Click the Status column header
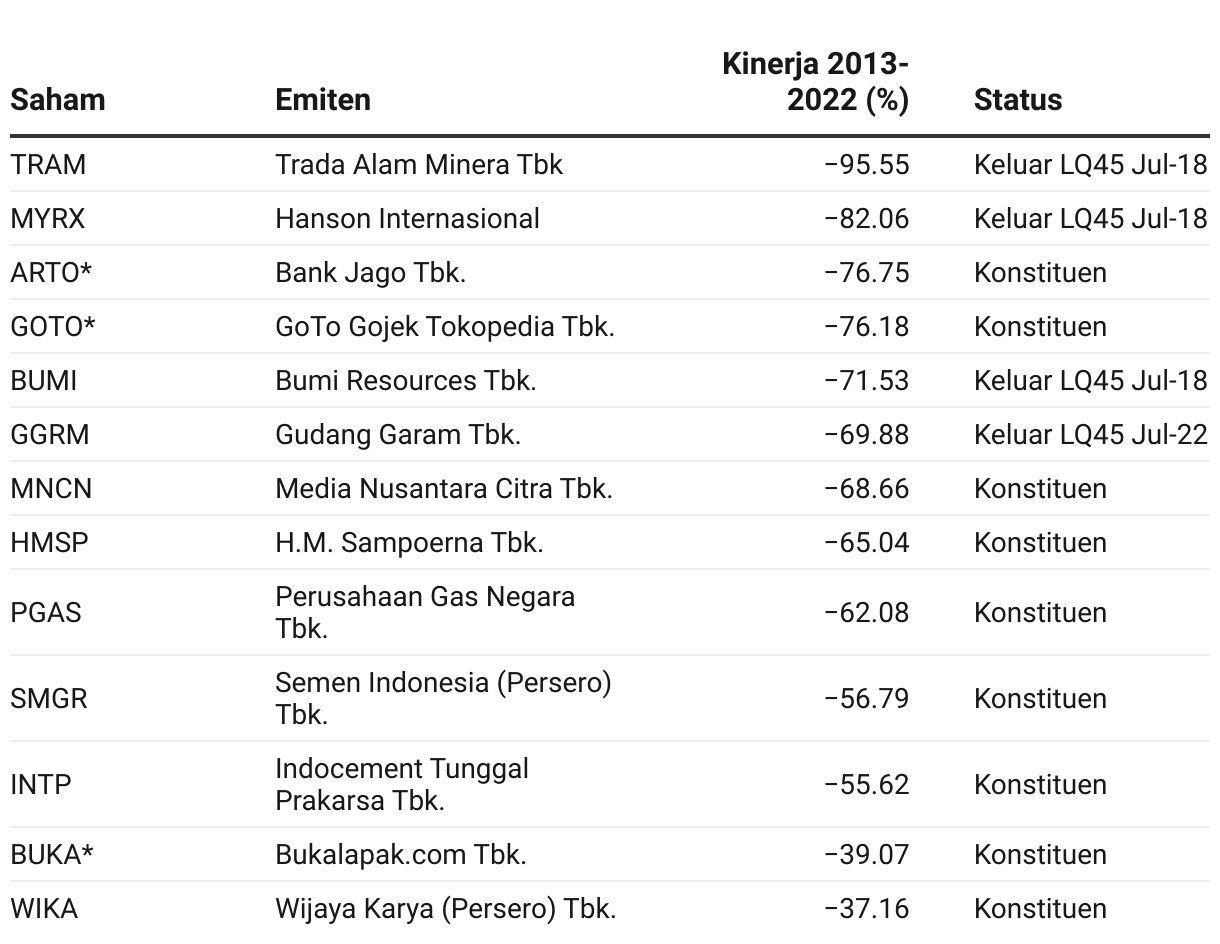Screen dimensions: 1220x944 [1018, 100]
